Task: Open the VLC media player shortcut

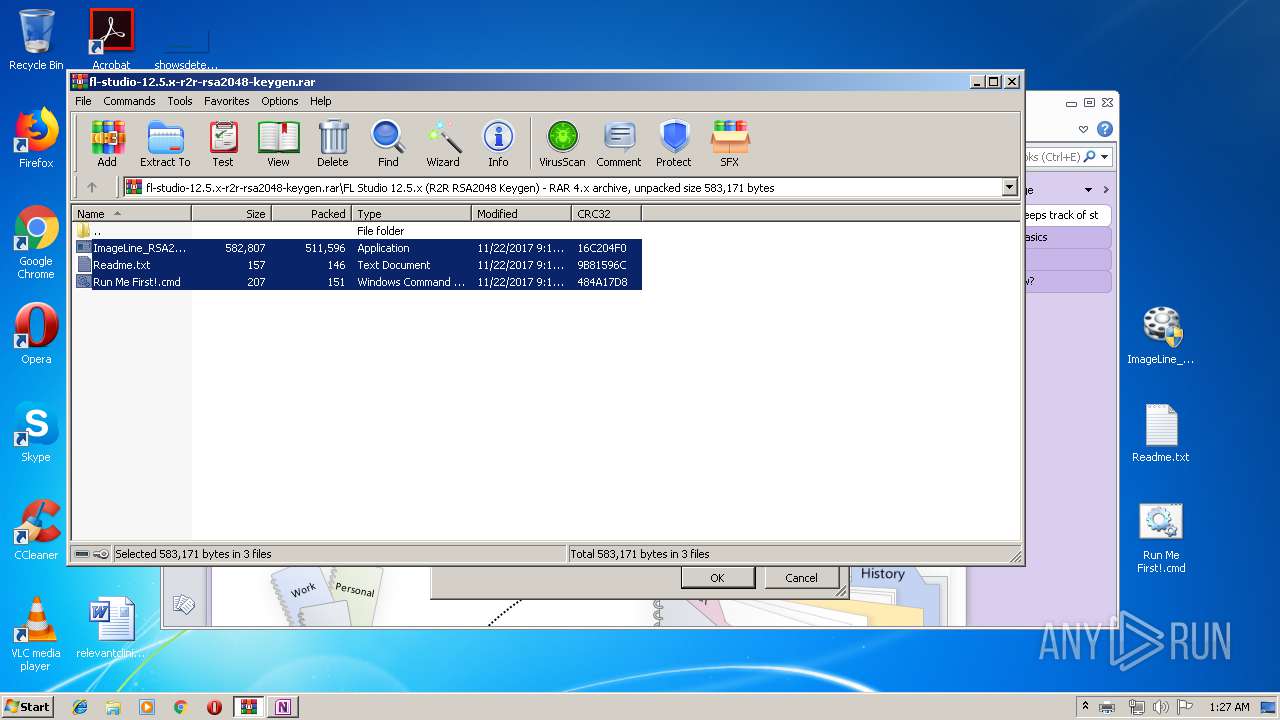Action: 36,634
